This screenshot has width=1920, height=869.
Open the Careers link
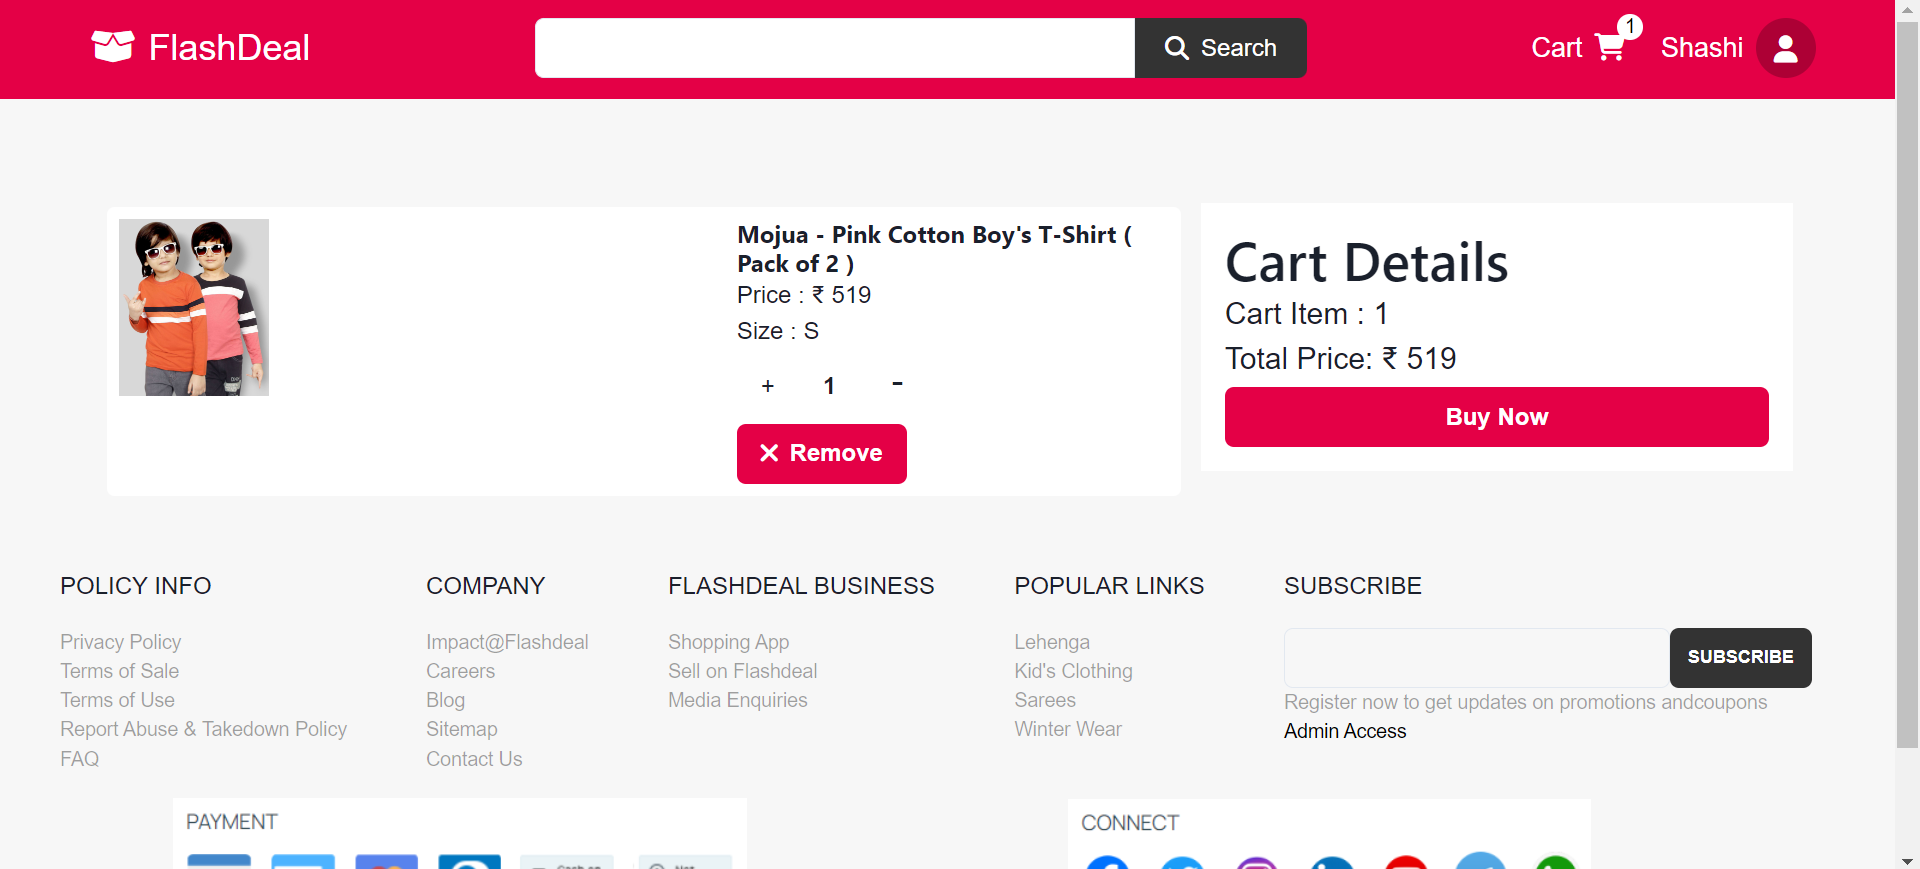pos(461,671)
